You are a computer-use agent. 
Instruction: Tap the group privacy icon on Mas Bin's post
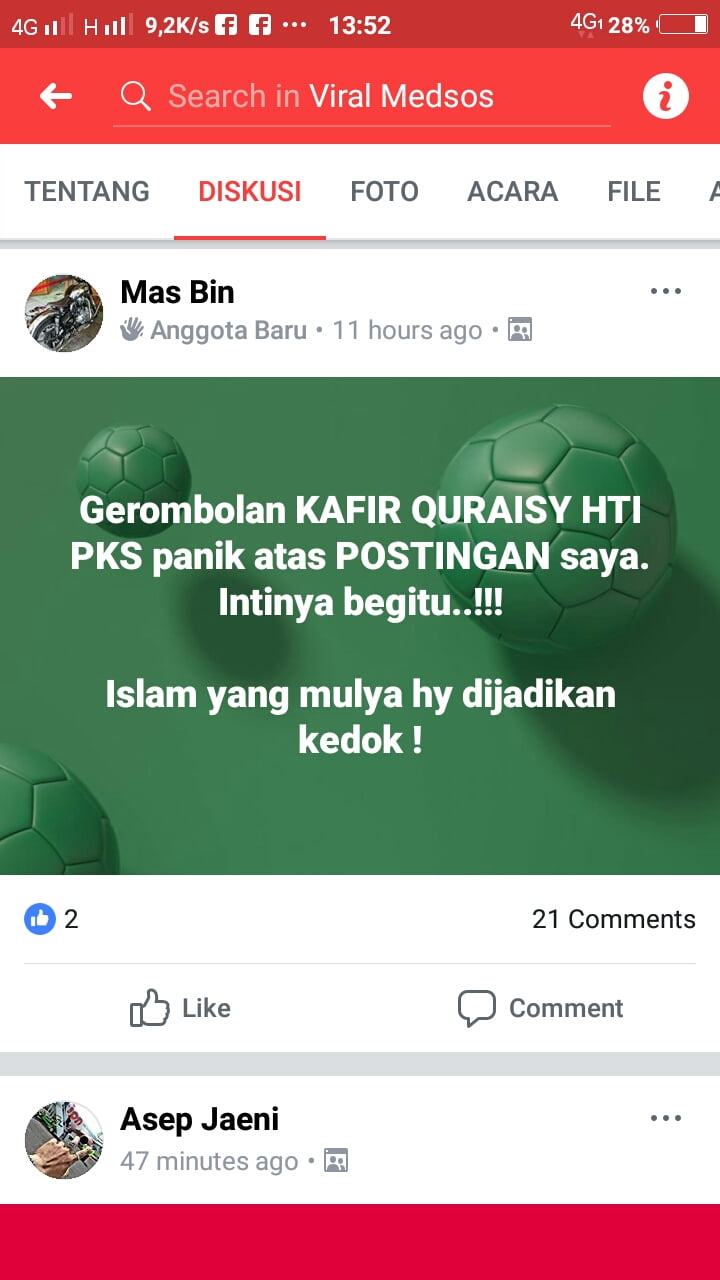(x=520, y=330)
